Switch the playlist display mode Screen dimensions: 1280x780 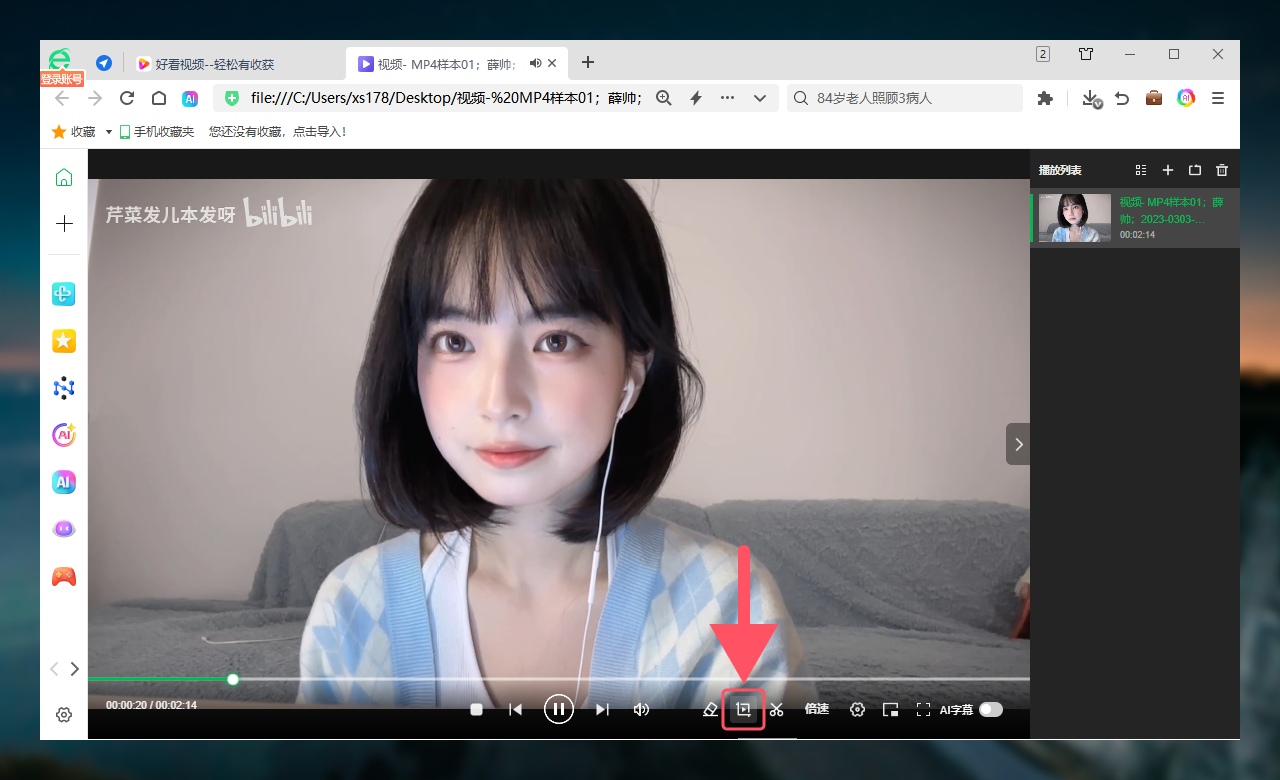[1141, 170]
